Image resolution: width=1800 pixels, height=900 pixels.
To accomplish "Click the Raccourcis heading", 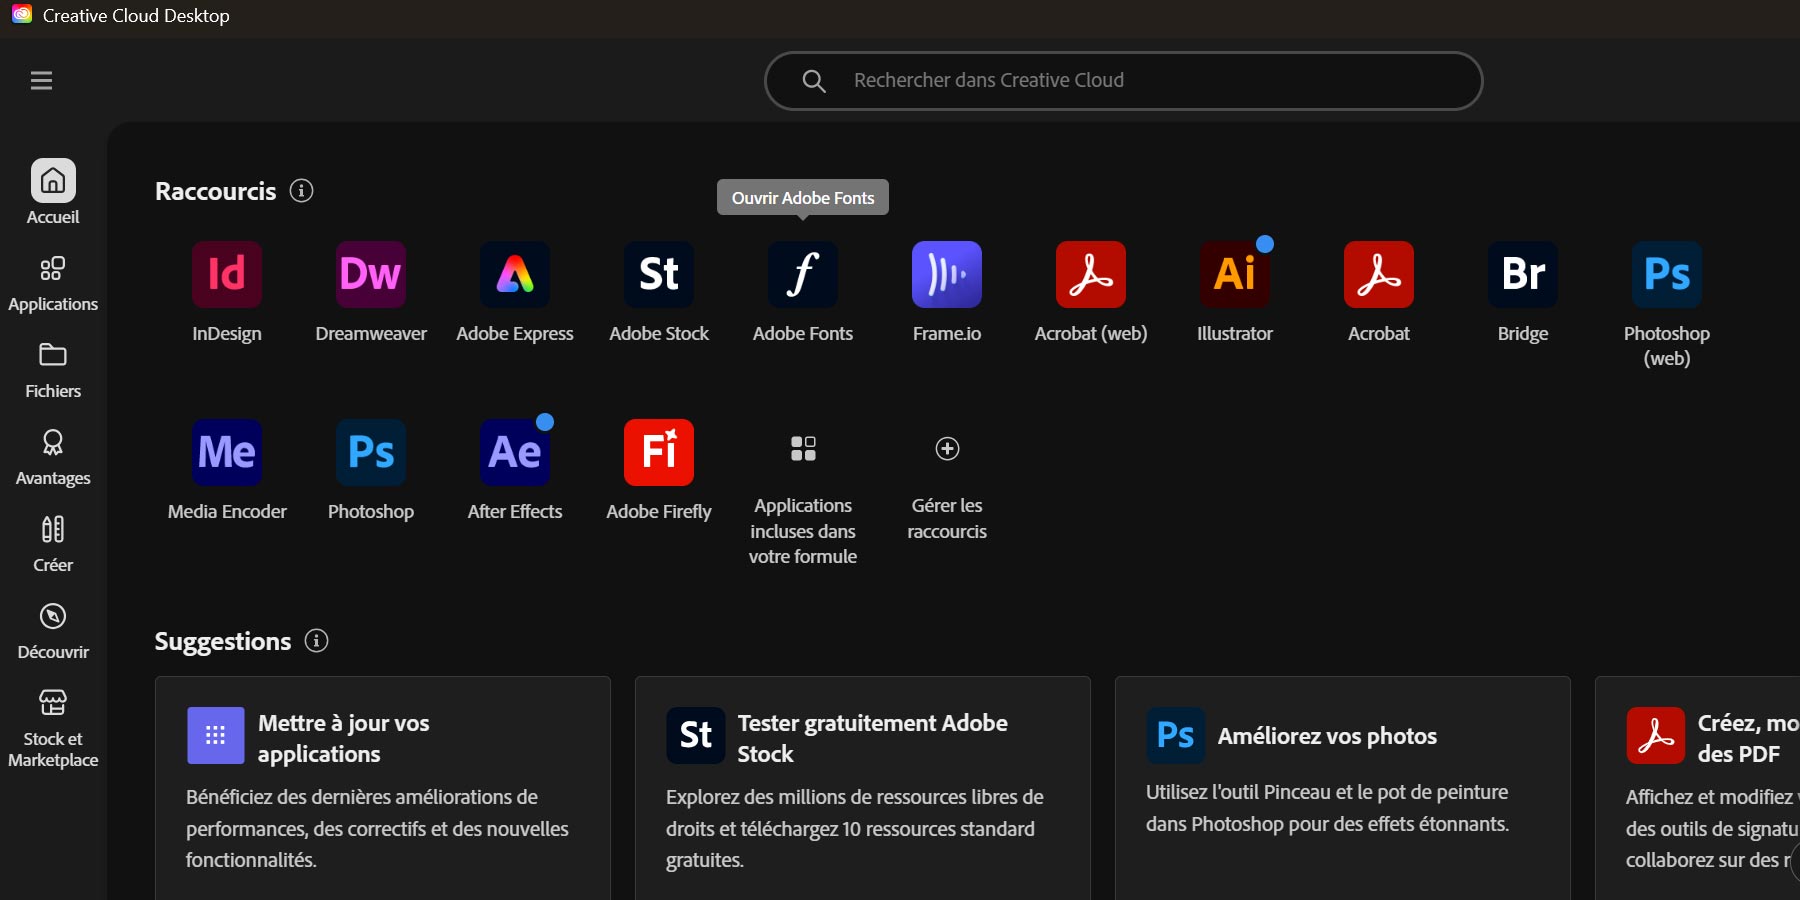I will click(216, 191).
